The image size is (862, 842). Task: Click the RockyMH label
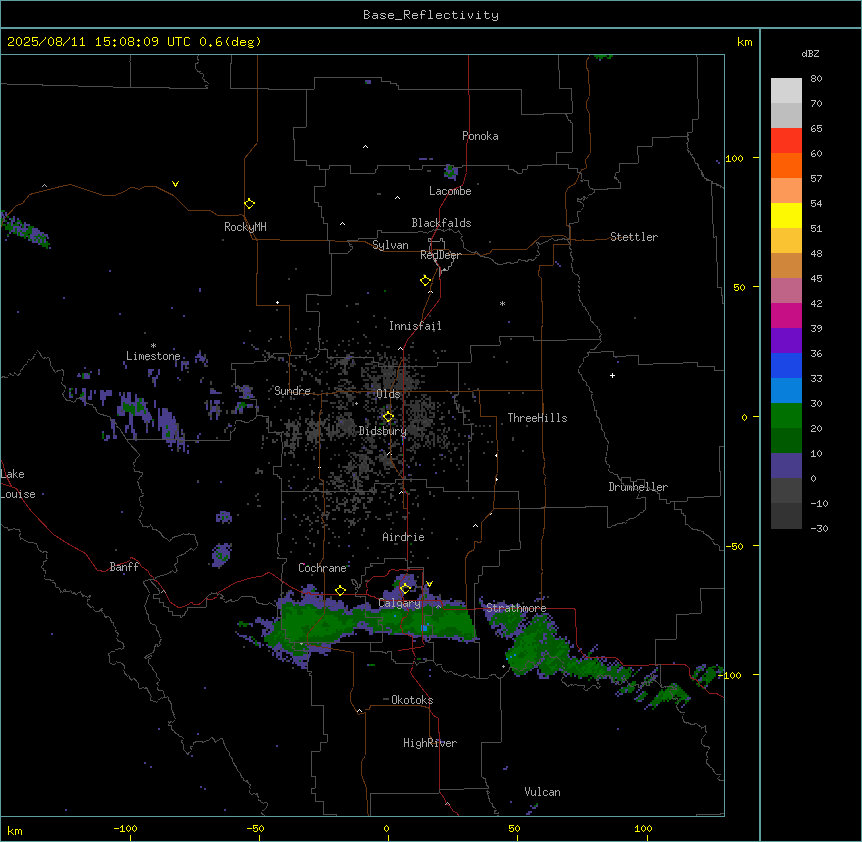[245, 227]
